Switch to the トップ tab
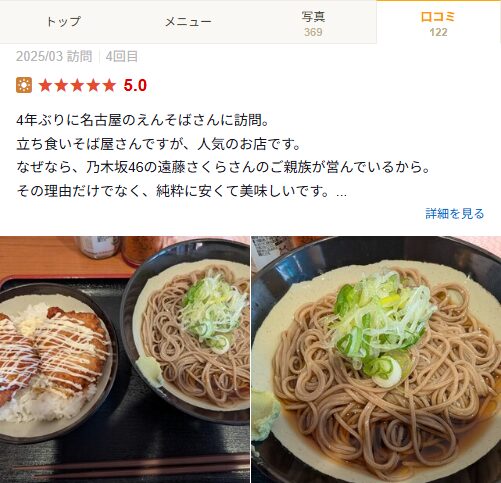 [63, 22]
